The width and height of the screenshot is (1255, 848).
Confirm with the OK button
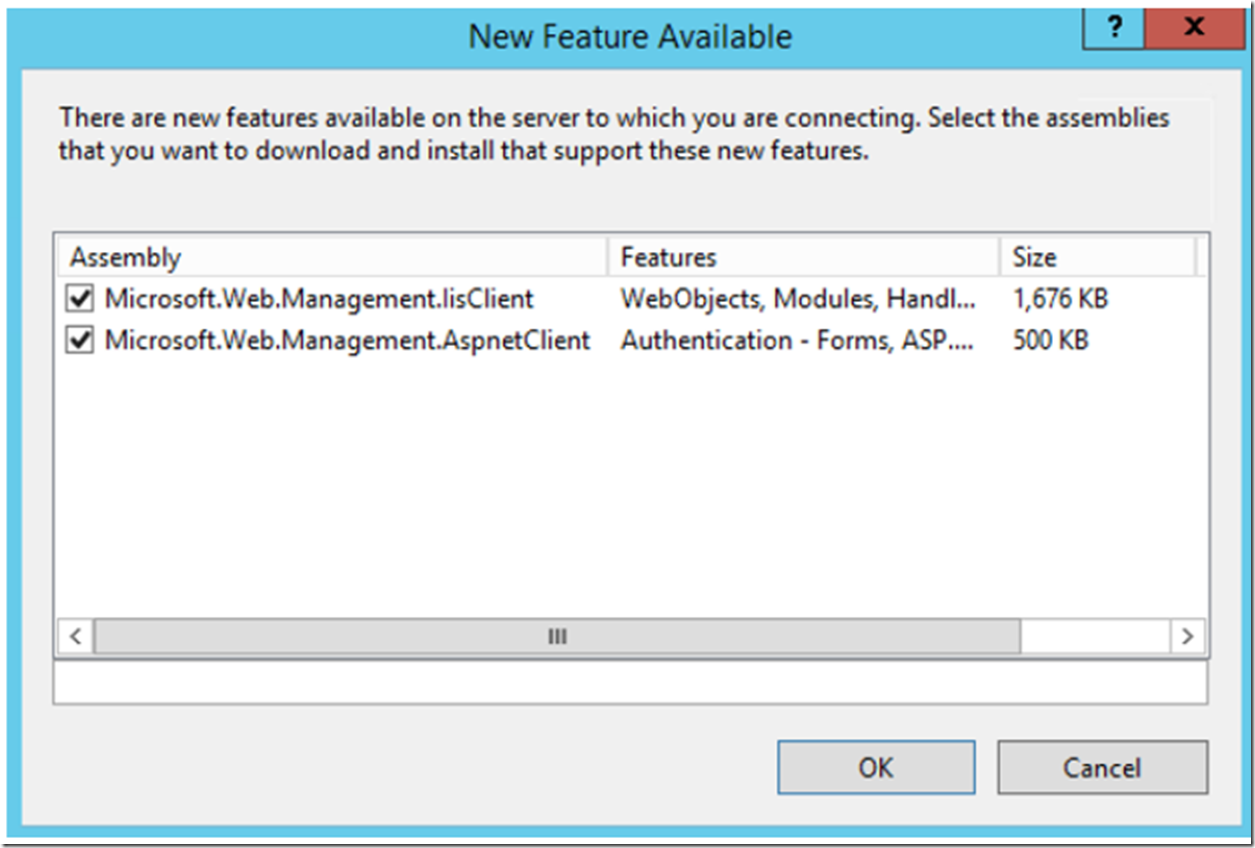[x=876, y=768]
